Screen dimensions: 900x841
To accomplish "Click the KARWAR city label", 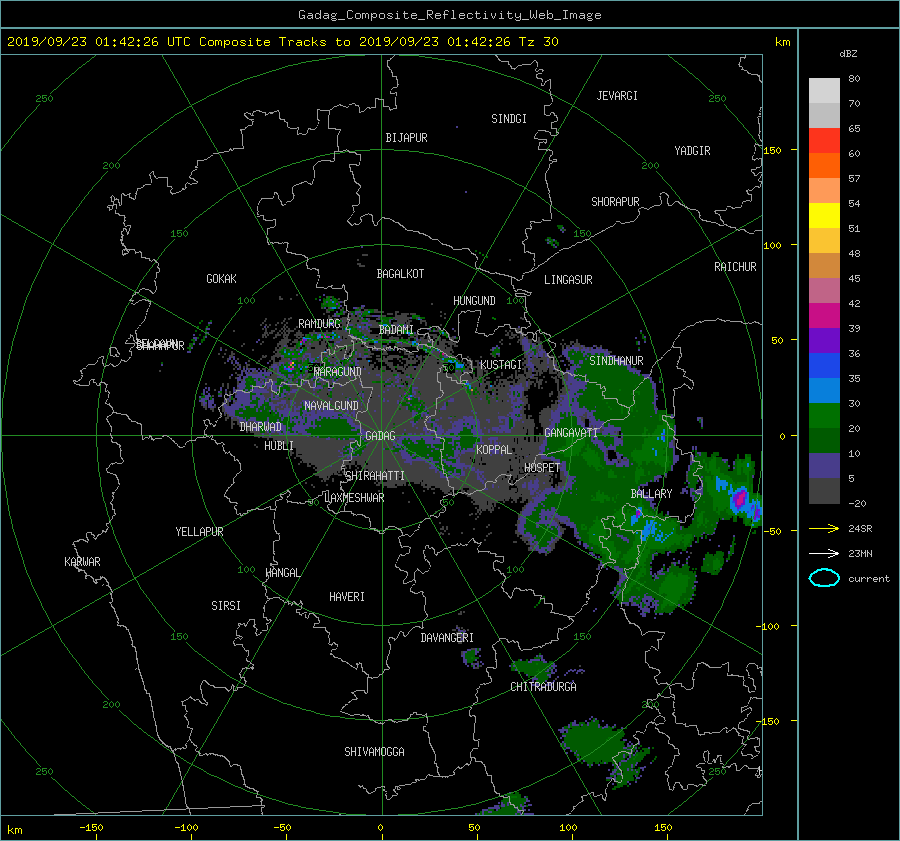I will pyautogui.click(x=82, y=562).
